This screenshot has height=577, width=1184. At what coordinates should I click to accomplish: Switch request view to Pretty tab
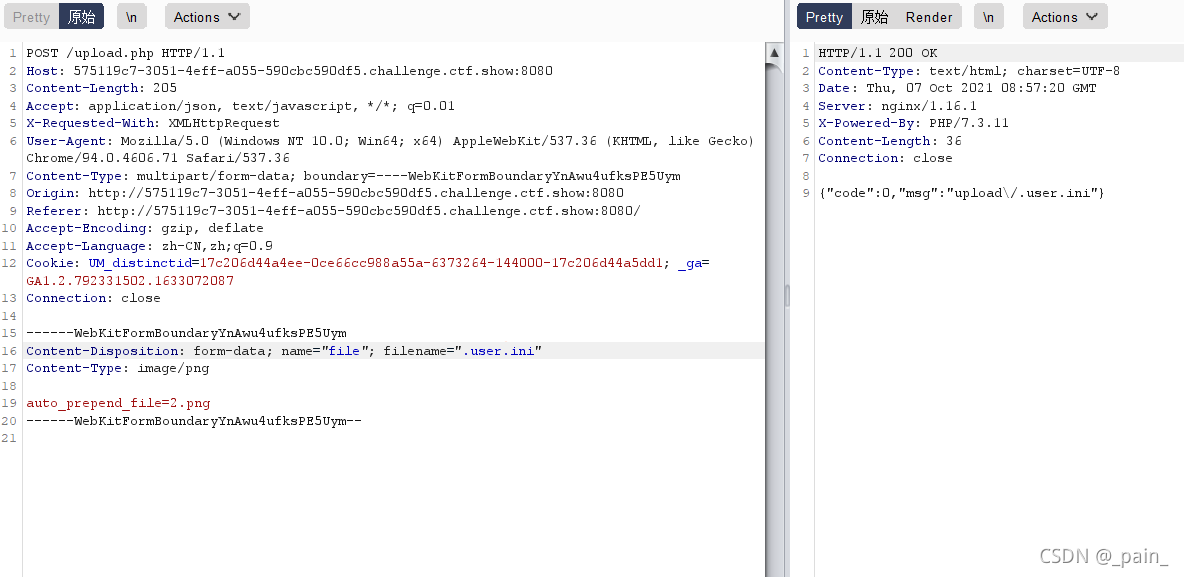pyautogui.click(x=31, y=17)
